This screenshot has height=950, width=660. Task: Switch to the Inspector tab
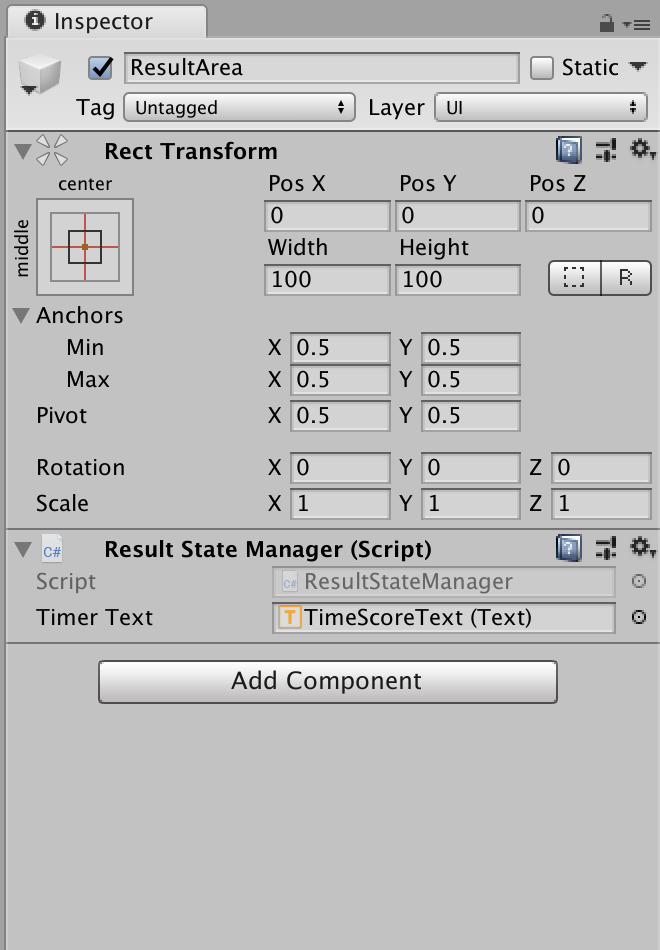107,21
